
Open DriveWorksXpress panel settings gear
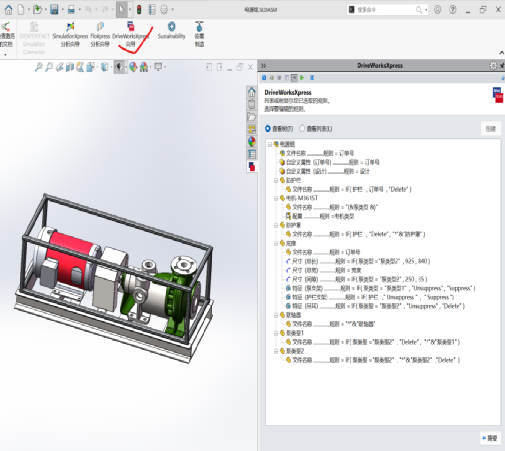pos(493,66)
